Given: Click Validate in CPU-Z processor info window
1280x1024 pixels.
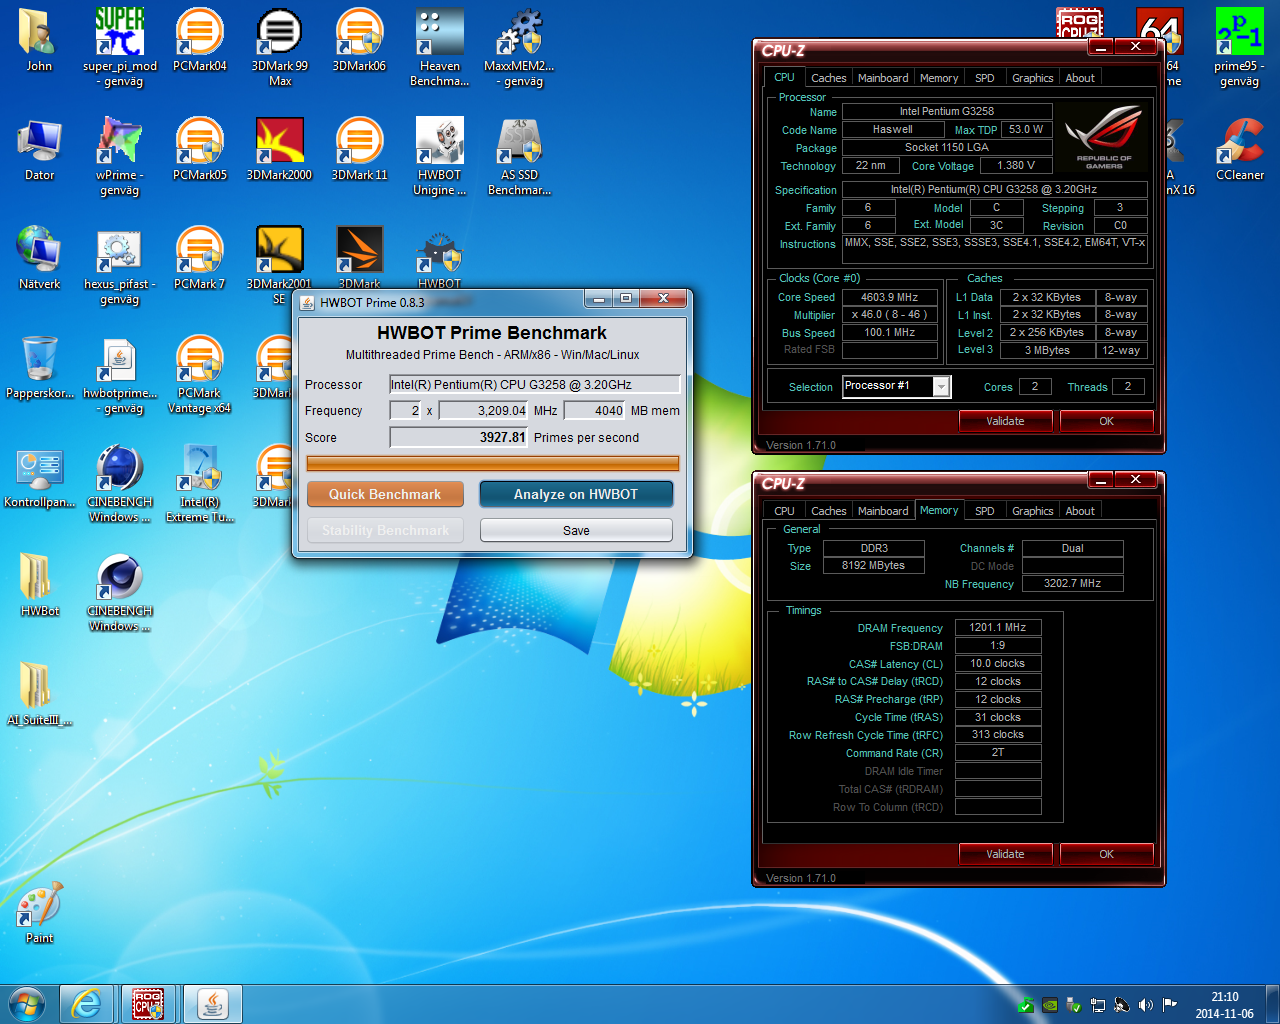Looking at the screenshot, I should 1005,421.
